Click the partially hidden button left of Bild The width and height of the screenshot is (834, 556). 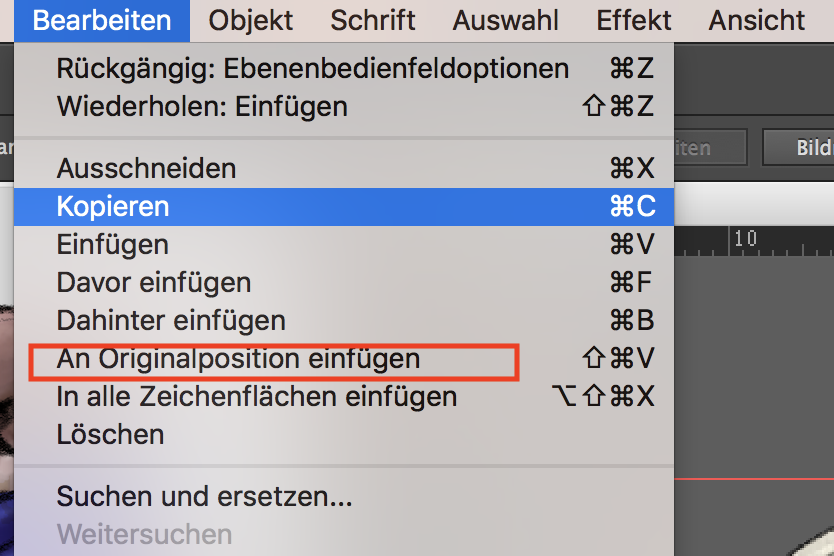(x=711, y=147)
